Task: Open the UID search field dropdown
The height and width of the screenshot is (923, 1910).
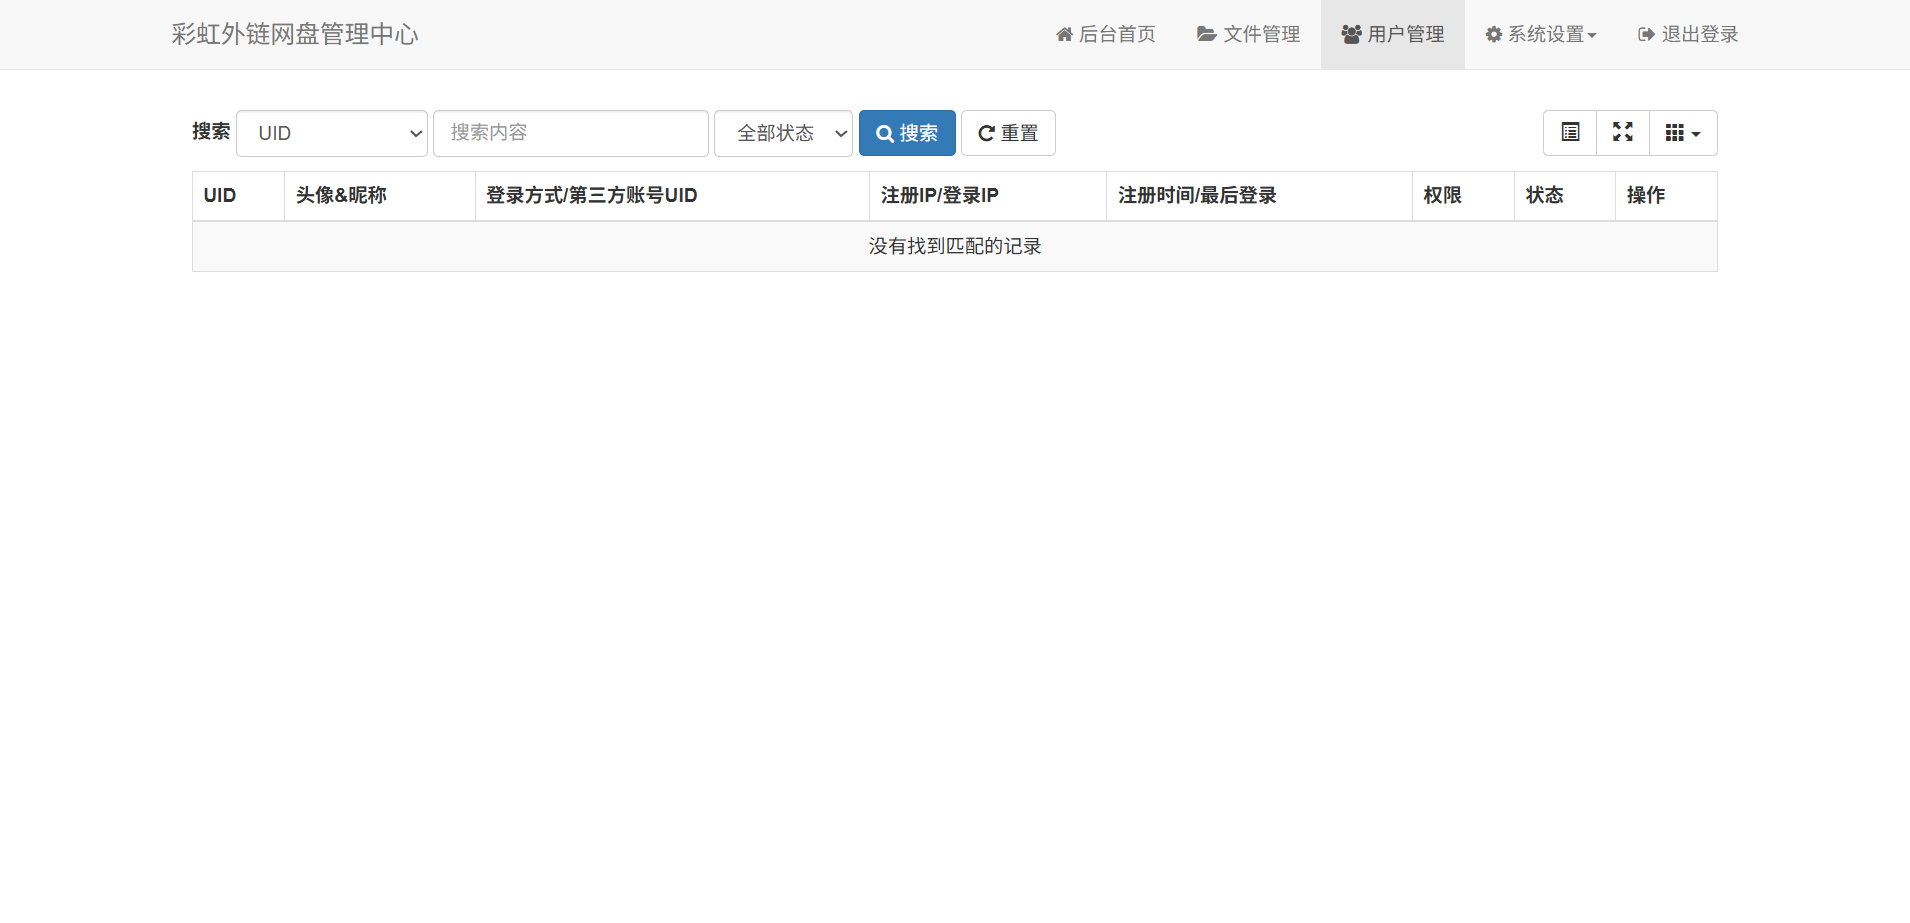Action: (x=331, y=132)
